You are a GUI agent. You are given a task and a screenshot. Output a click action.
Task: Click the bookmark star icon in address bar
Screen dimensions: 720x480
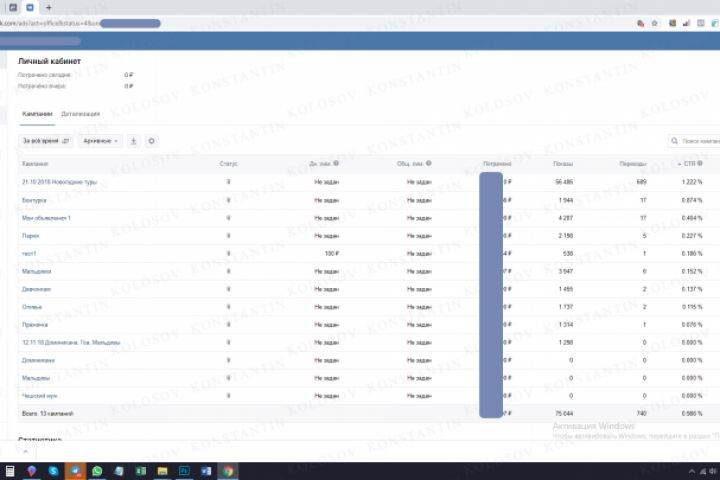pos(654,23)
